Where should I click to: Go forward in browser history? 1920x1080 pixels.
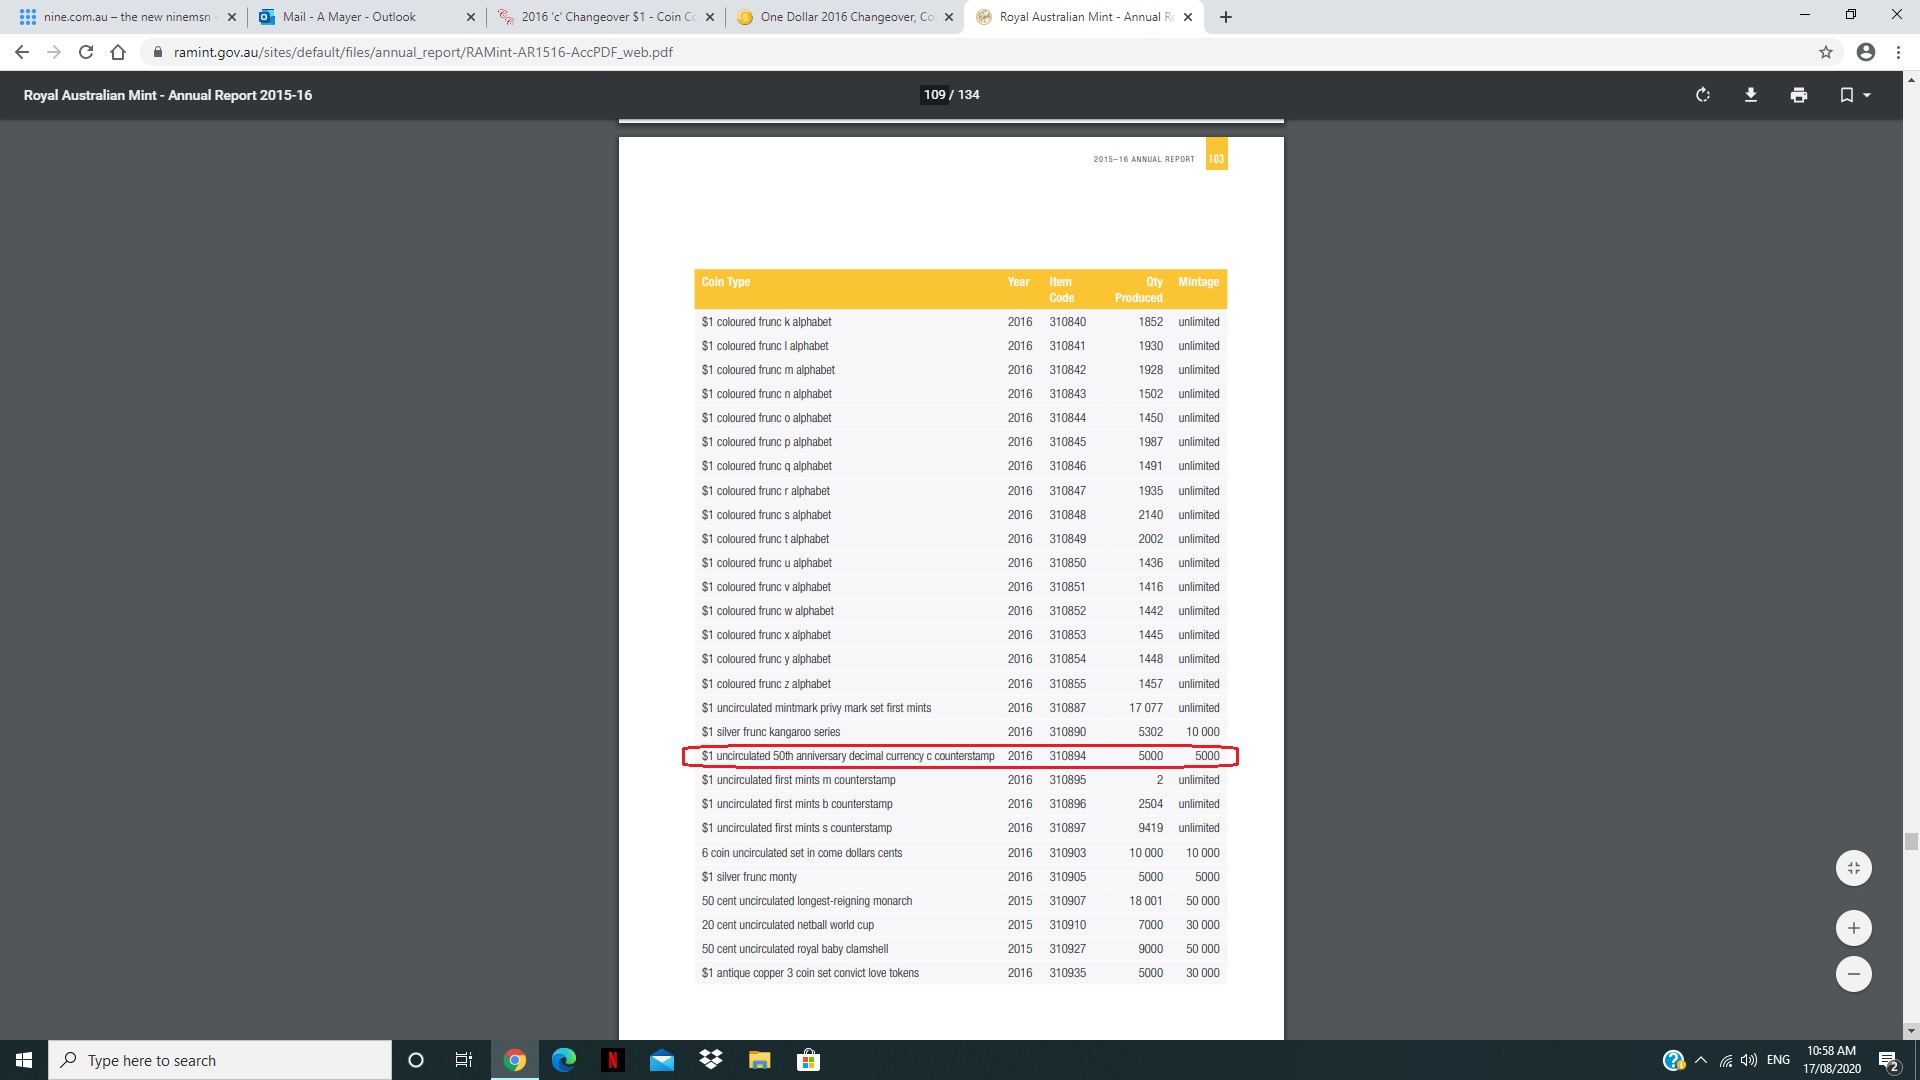54,52
